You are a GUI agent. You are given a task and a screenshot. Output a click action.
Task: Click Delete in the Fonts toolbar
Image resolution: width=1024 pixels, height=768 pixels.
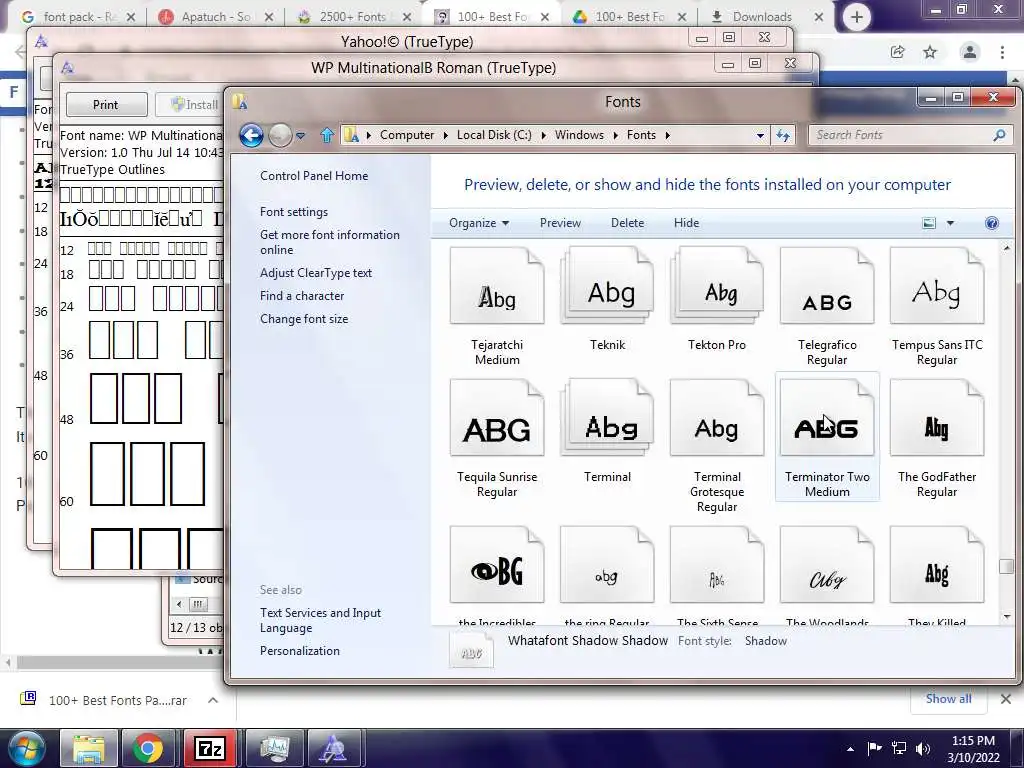(x=628, y=223)
